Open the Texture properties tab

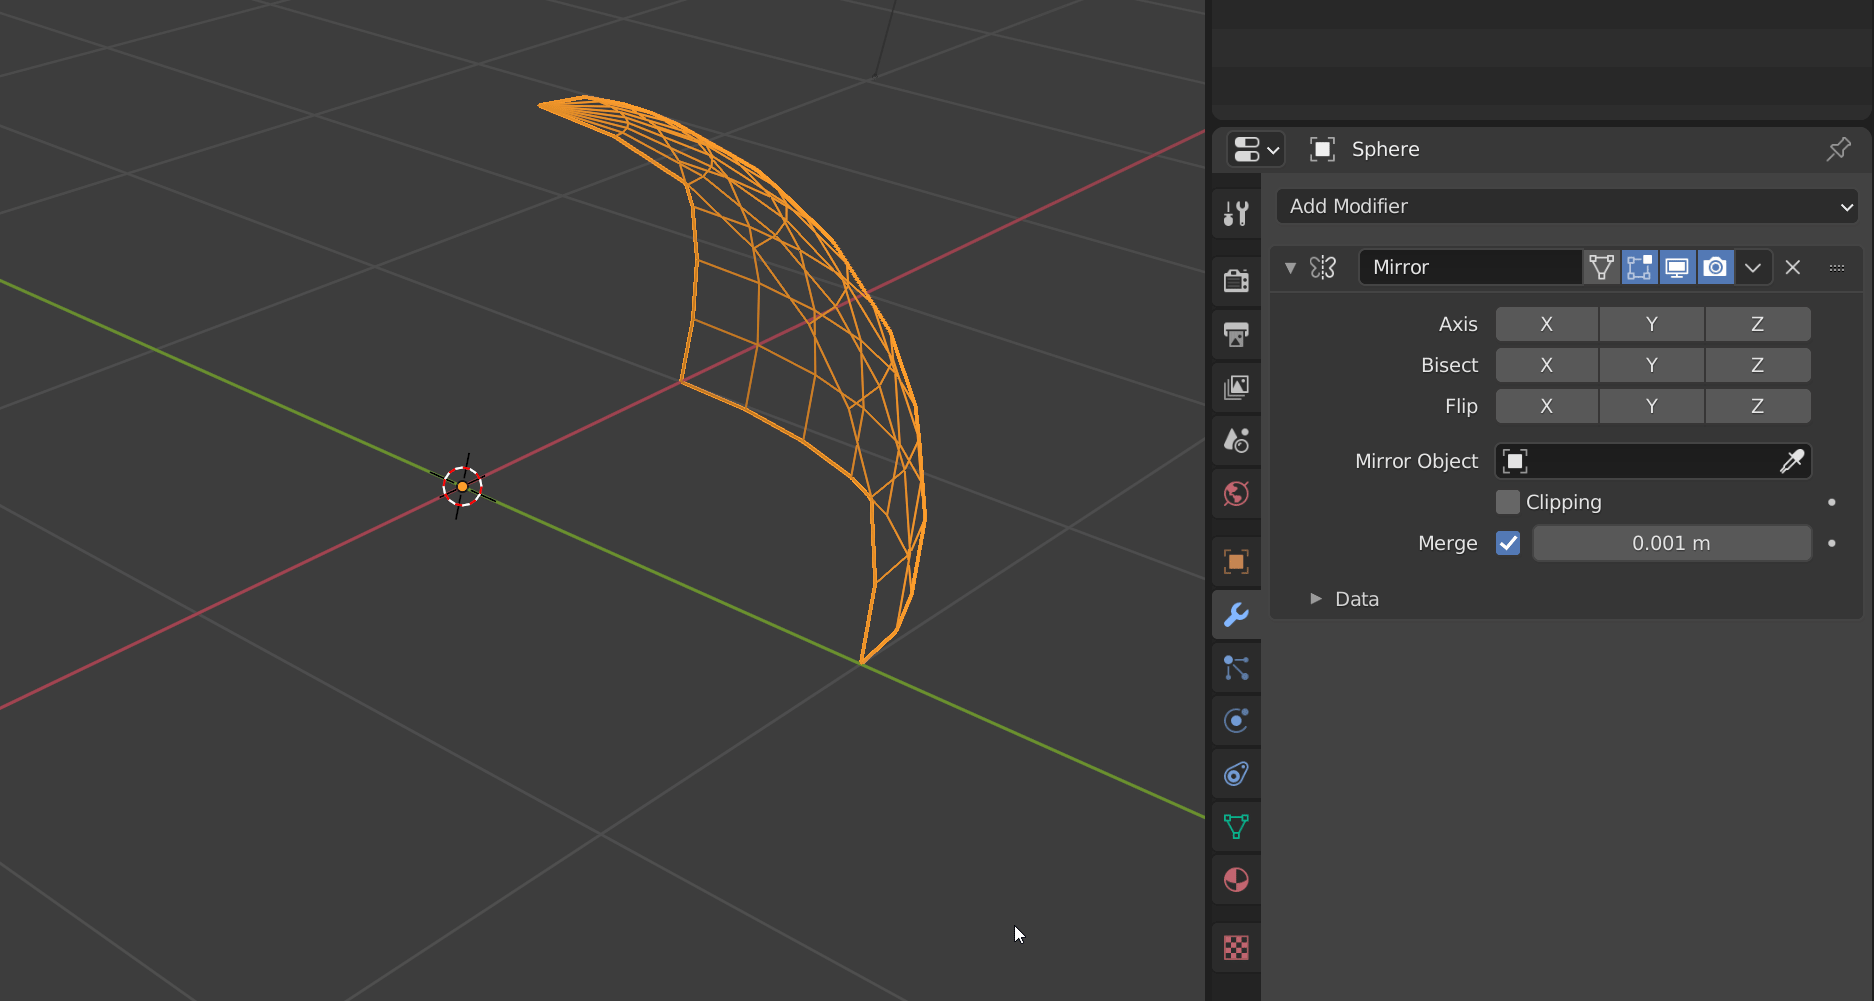[x=1236, y=946]
